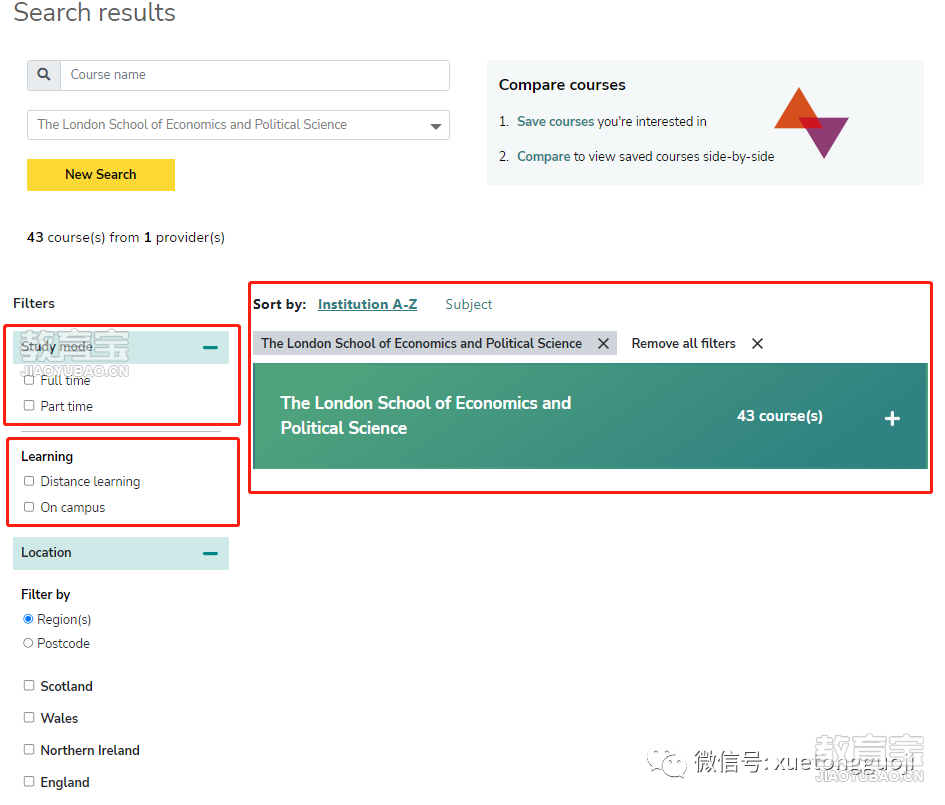
Task: Click the 43 course(s) from 1 provider(s) text
Action: coord(126,237)
